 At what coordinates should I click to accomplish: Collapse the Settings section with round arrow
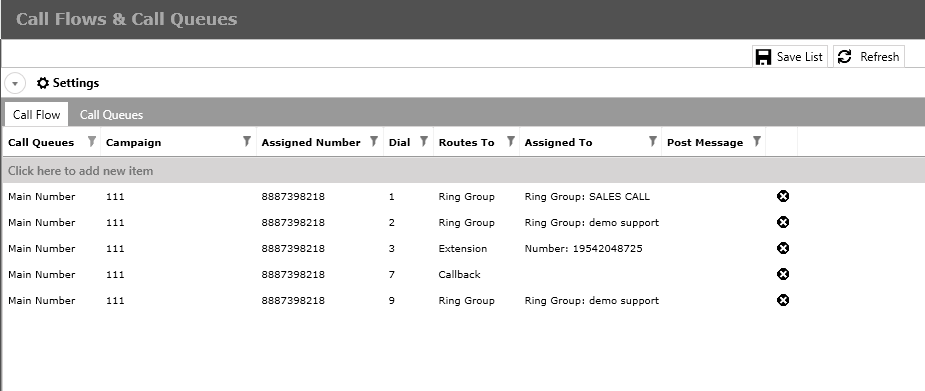pos(15,83)
